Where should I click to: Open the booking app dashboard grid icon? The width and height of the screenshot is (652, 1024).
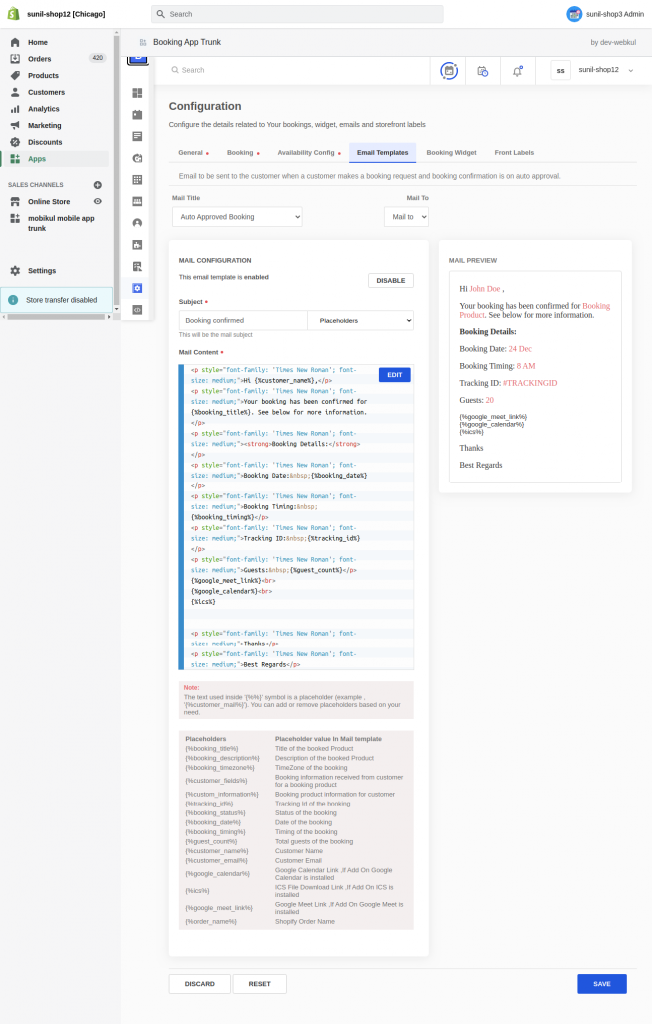137,93
